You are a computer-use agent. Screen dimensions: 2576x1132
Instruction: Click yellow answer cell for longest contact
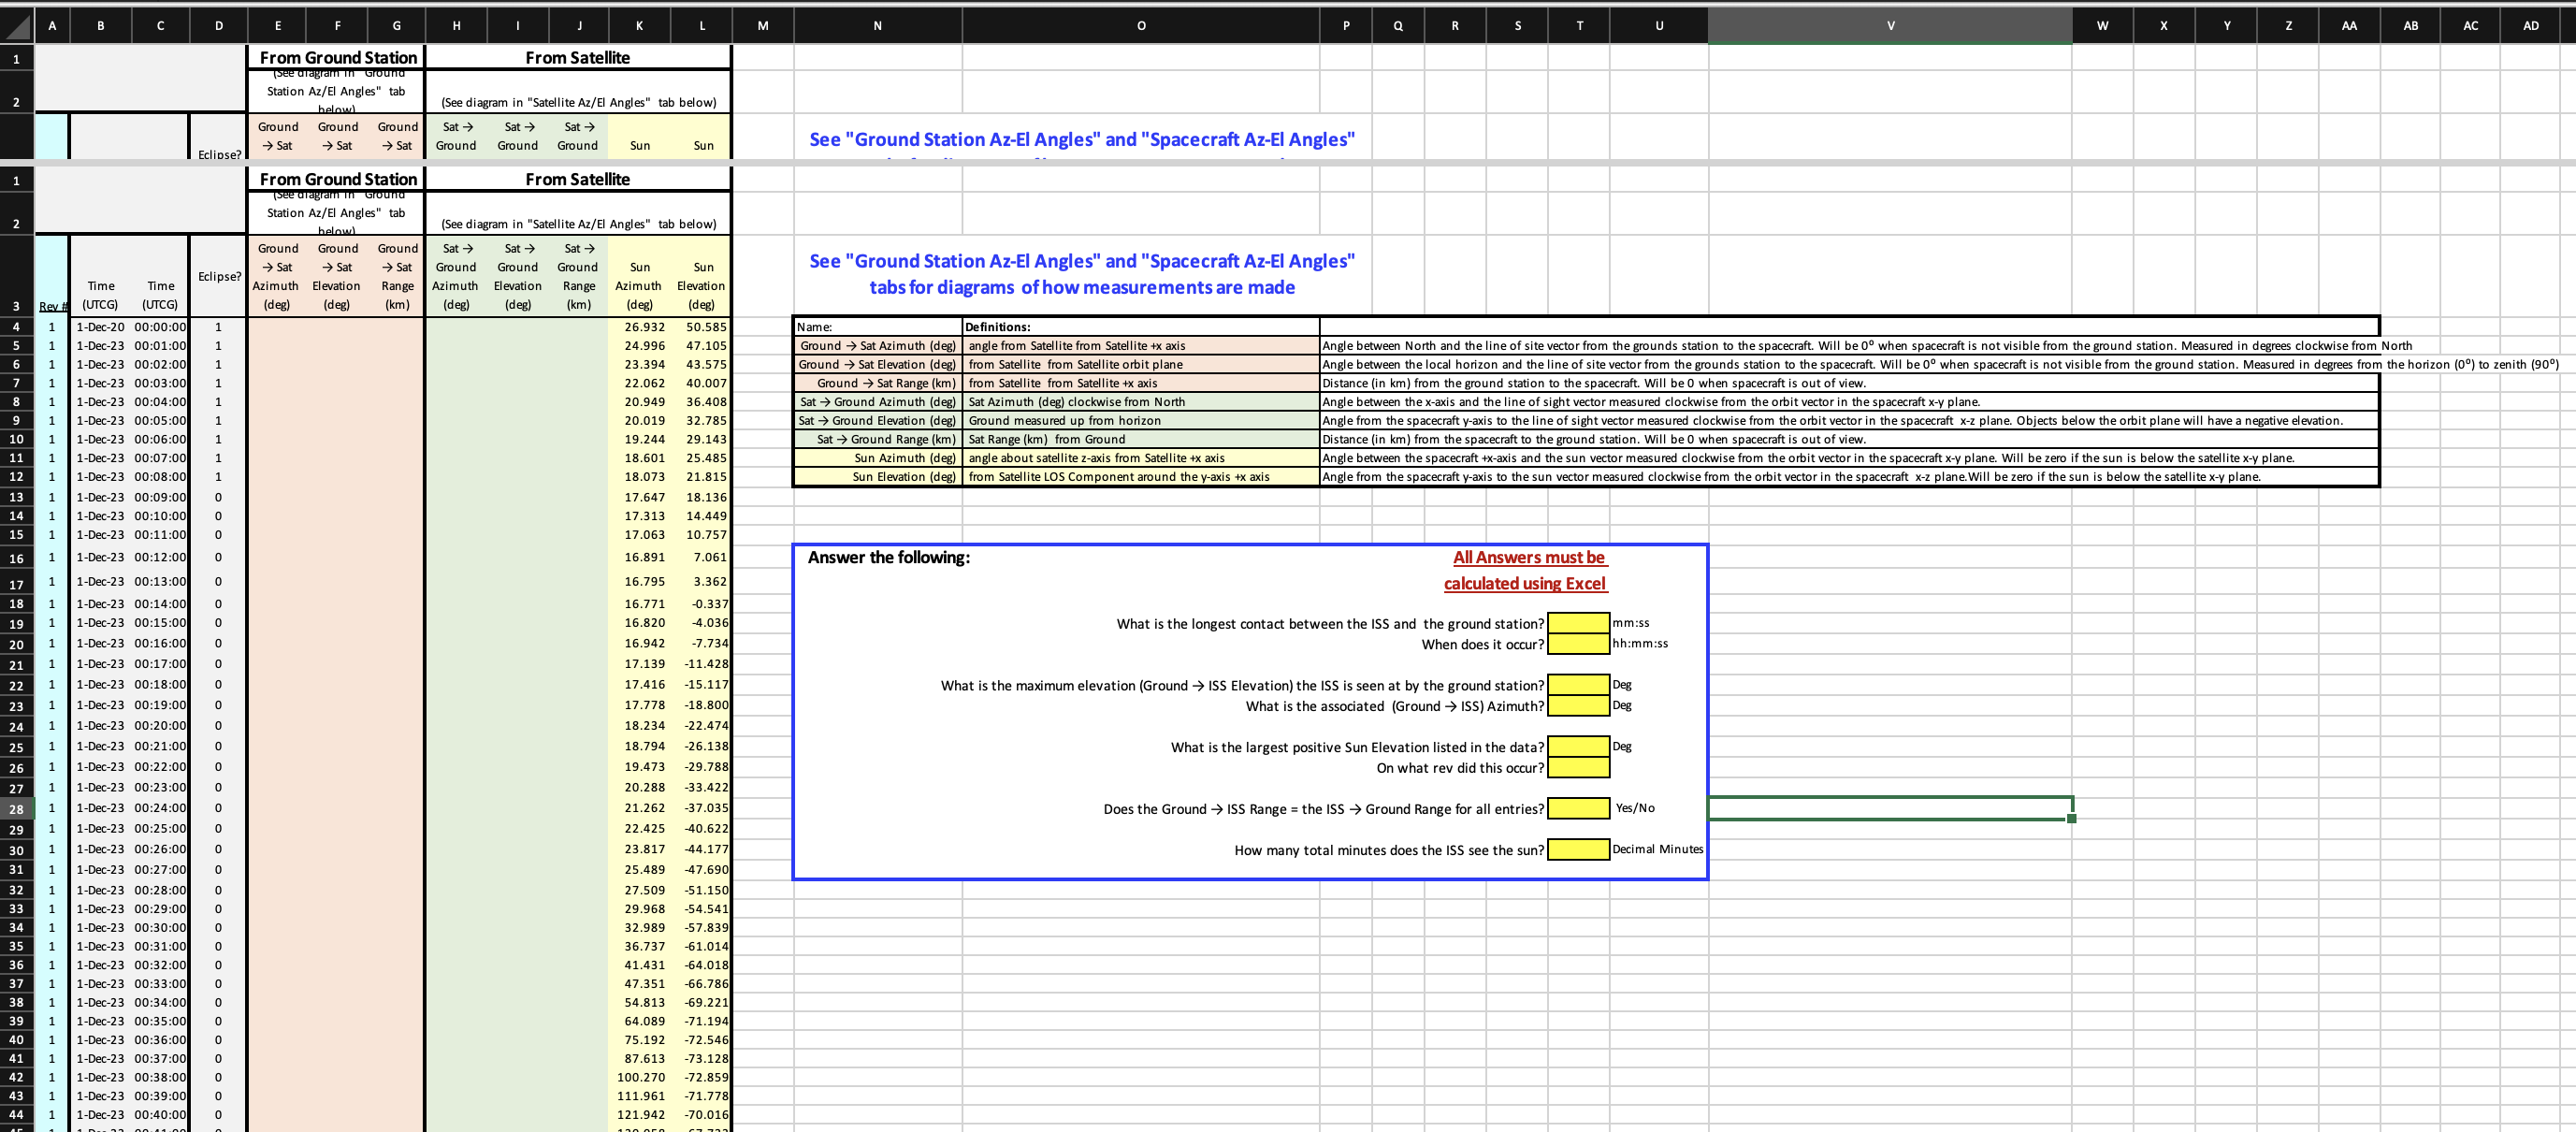pos(1578,623)
